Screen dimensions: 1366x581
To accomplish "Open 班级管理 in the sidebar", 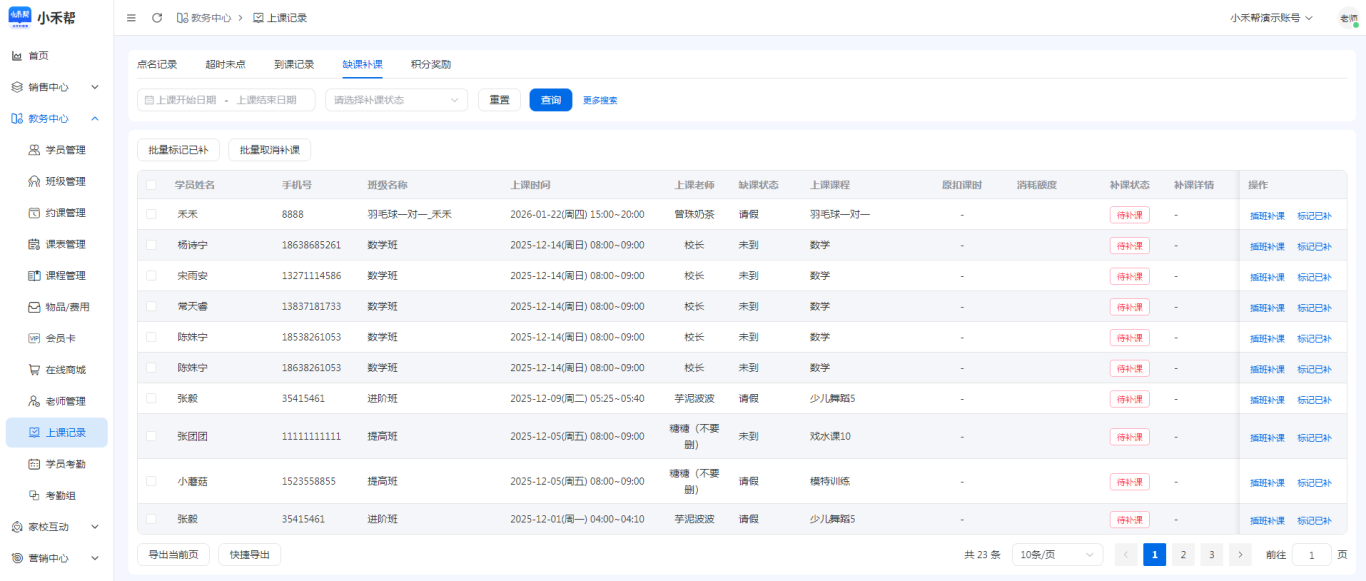I will (x=66, y=181).
